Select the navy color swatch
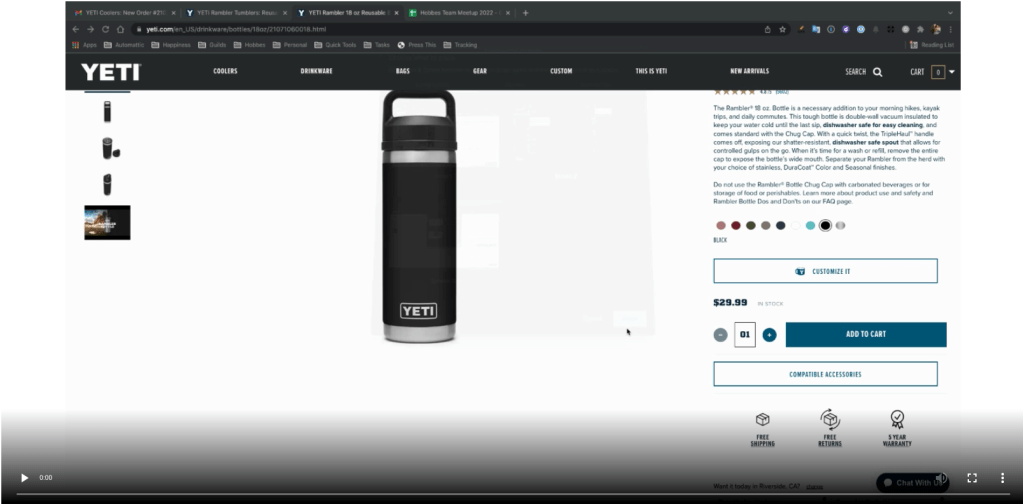The image size is (1023, 504). coord(780,226)
